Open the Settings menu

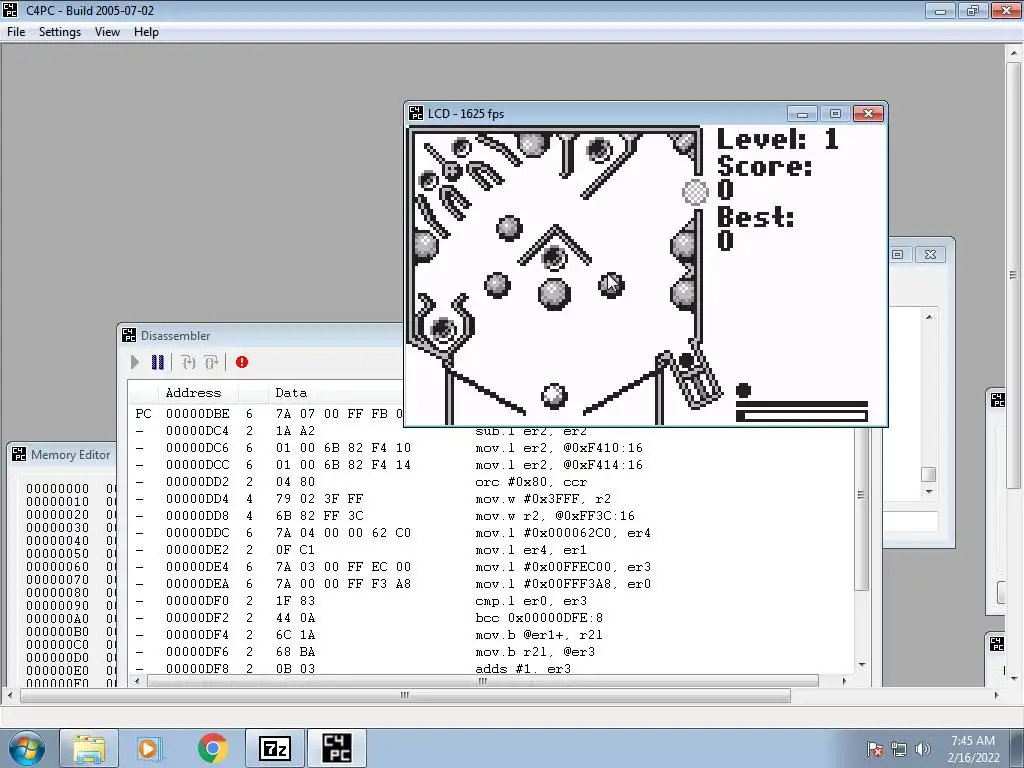tap(59, 32)
